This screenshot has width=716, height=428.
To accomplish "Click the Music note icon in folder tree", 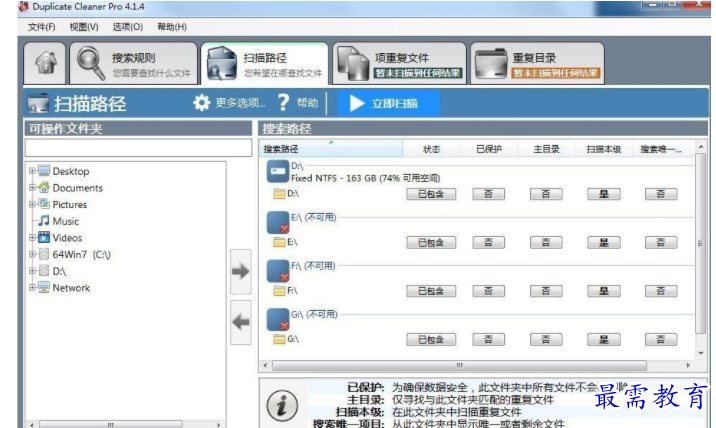I will click(x=44, y=221).
